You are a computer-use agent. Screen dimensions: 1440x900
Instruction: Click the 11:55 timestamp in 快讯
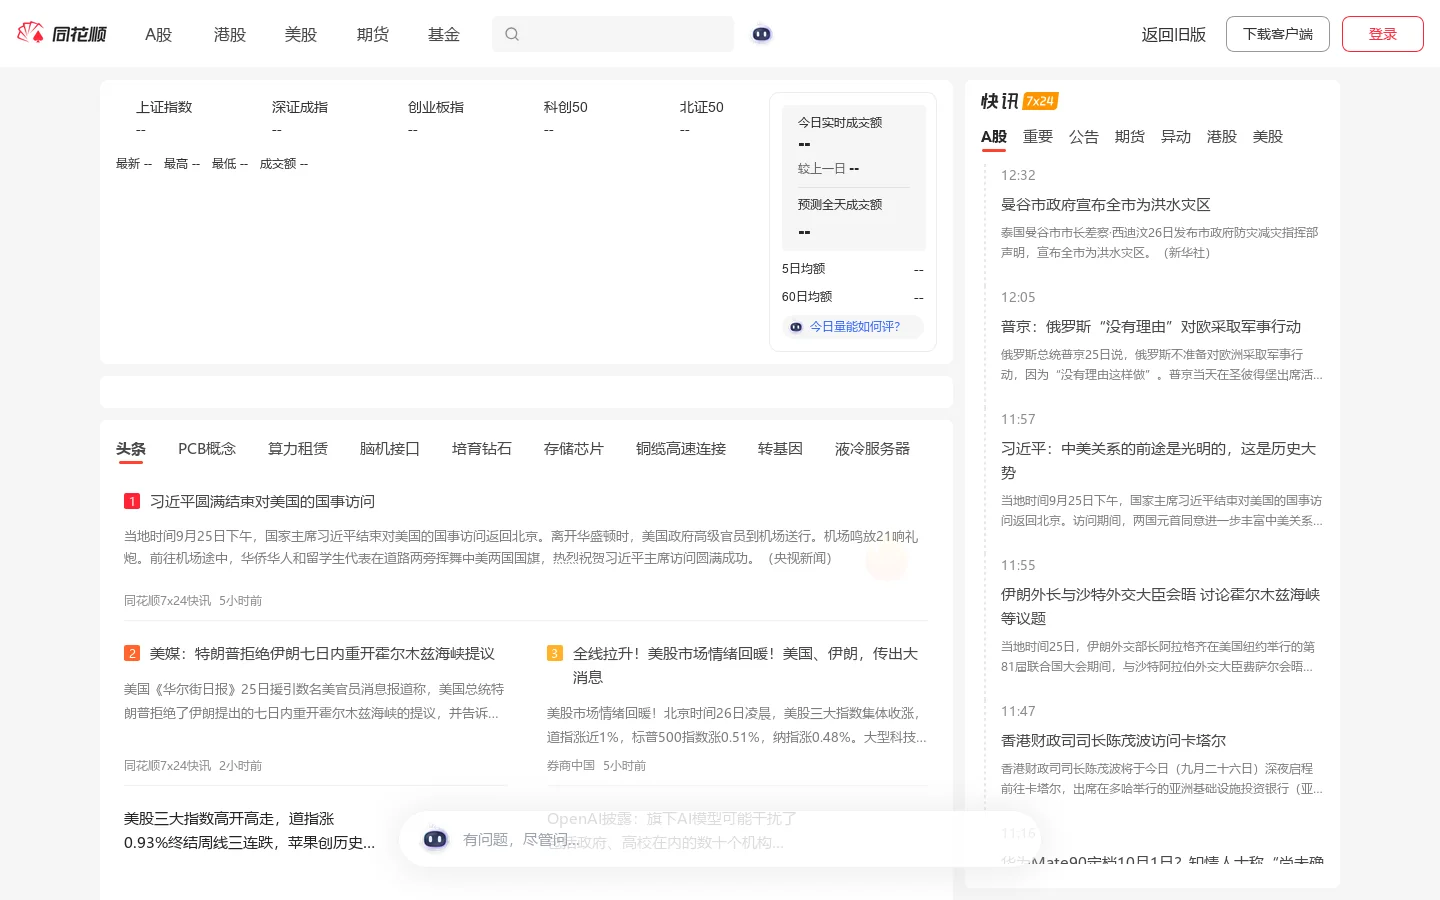point(1018,565)
